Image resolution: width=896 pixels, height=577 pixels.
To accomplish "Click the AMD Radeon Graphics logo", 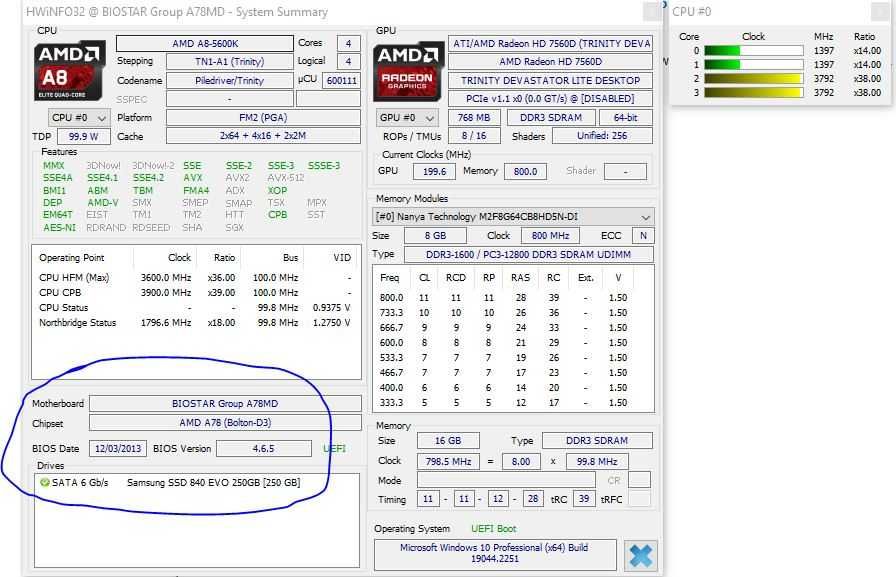I will point(408,71).
